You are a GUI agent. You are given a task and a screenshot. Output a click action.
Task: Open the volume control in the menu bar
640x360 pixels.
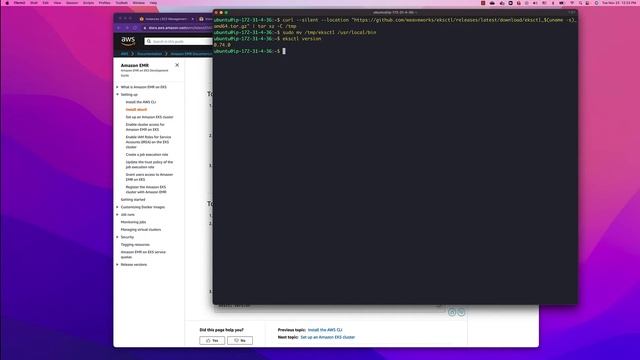534,3
